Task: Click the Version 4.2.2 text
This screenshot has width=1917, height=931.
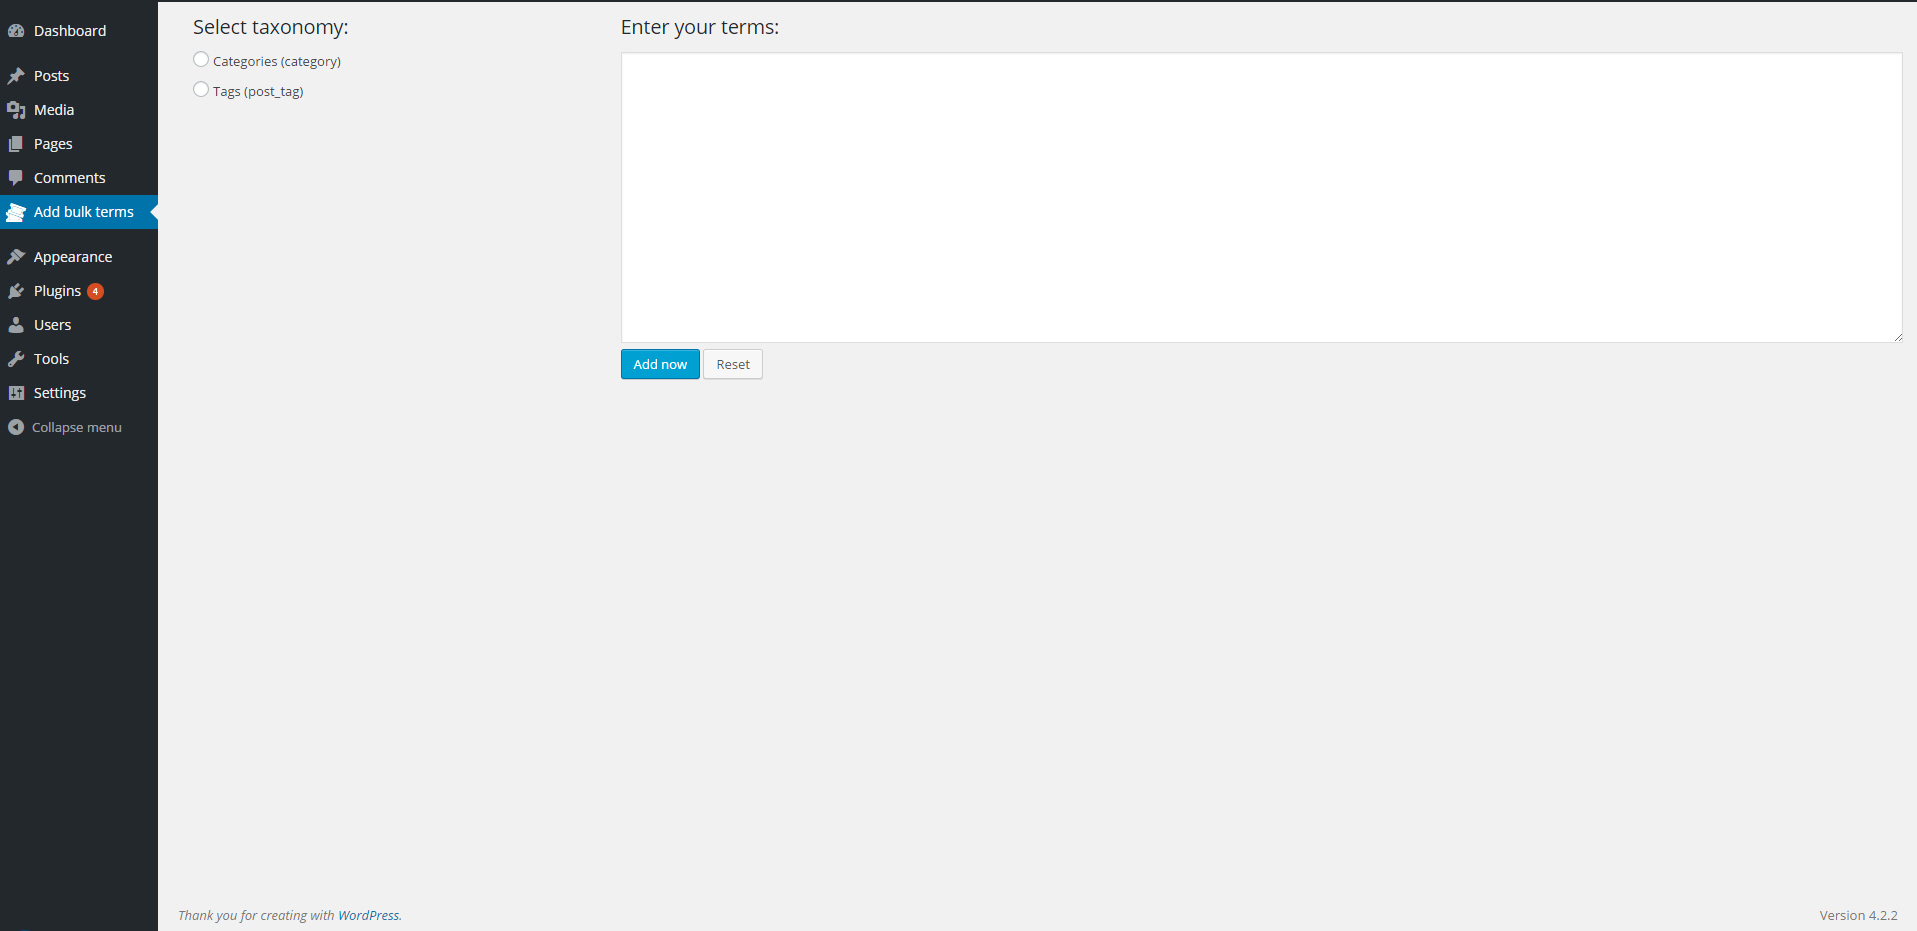Action: (1858, 915)
